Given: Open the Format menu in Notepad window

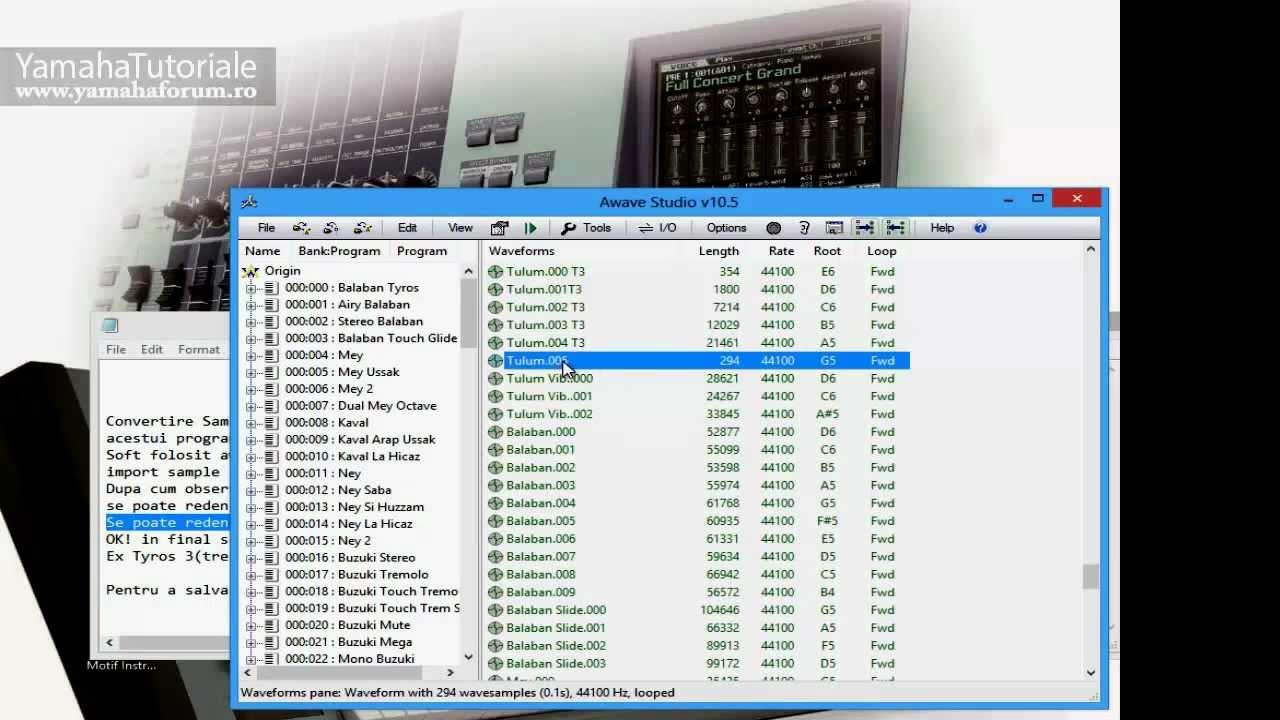Looking at the screenshot, I should pos(199,350).
